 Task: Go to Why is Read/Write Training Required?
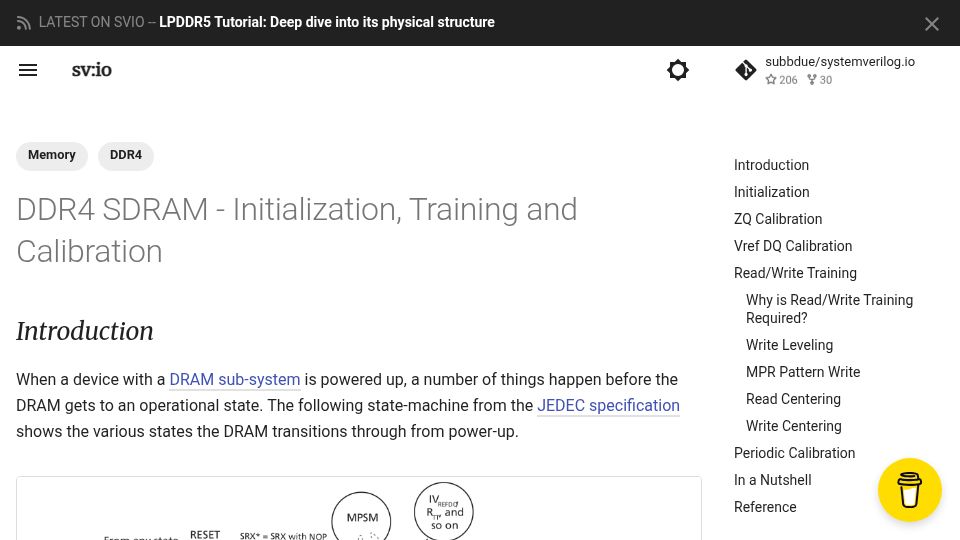click(829, 309)
